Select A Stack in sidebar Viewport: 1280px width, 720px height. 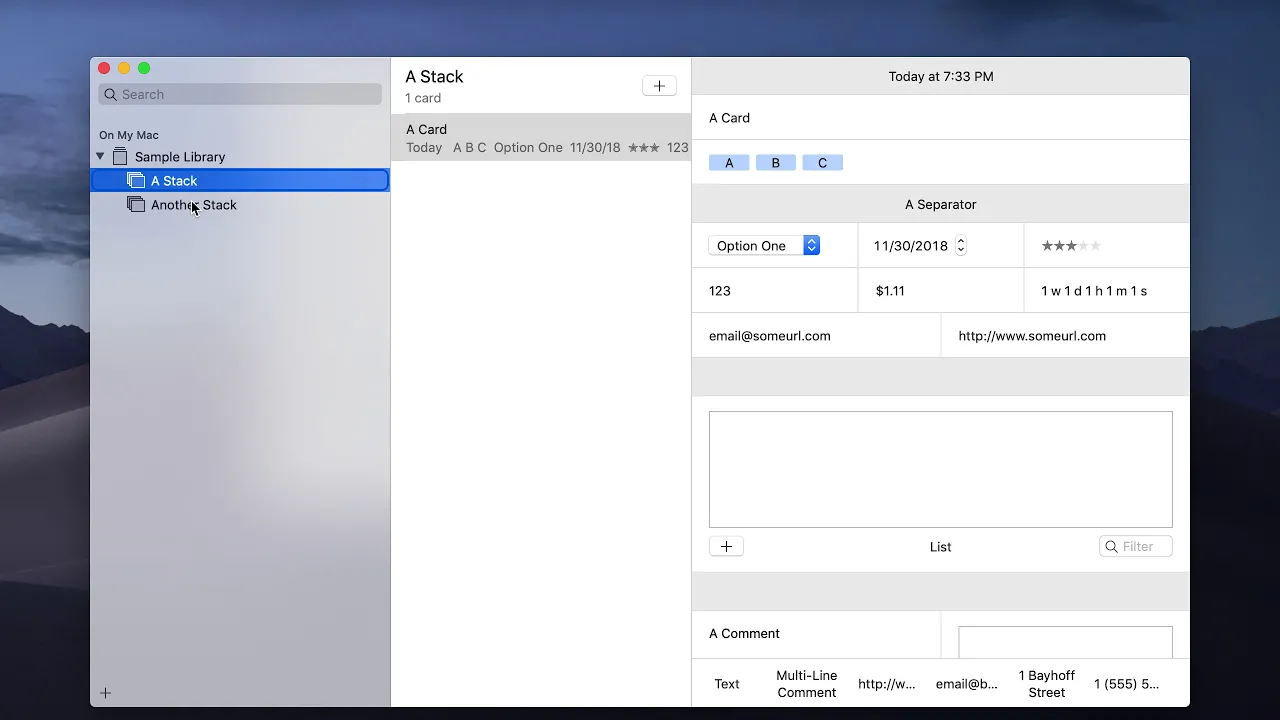240,181
